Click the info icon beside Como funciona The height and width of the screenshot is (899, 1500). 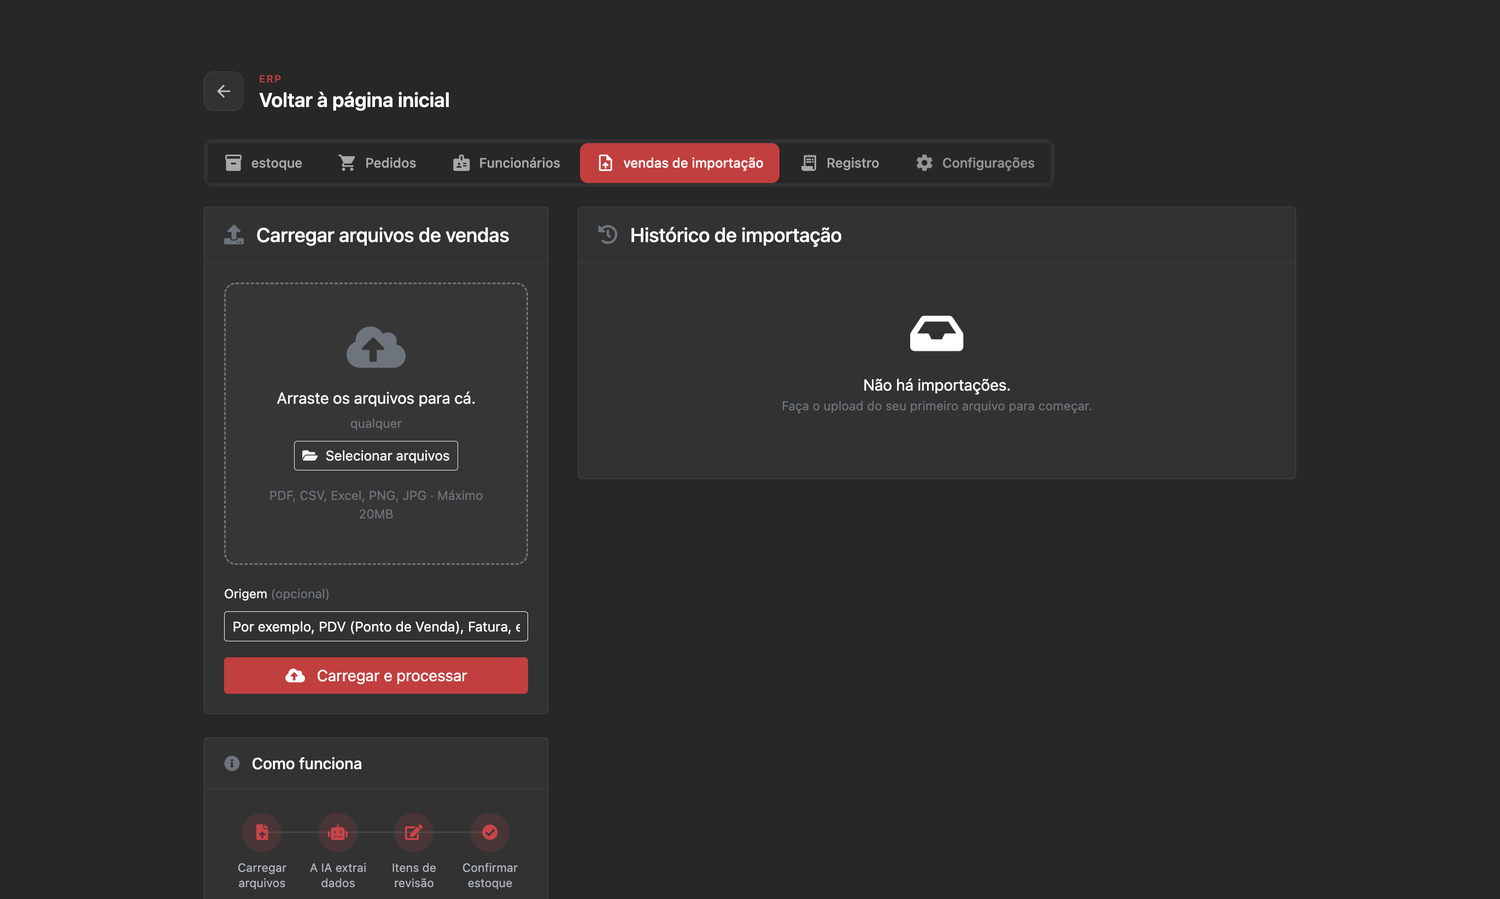click(x=232, y=763)
